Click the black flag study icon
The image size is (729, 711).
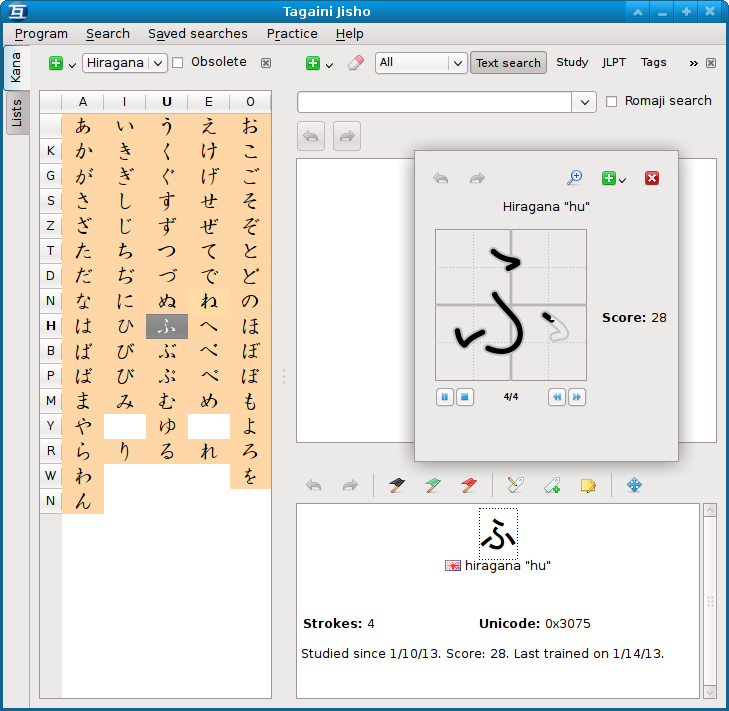397,485
